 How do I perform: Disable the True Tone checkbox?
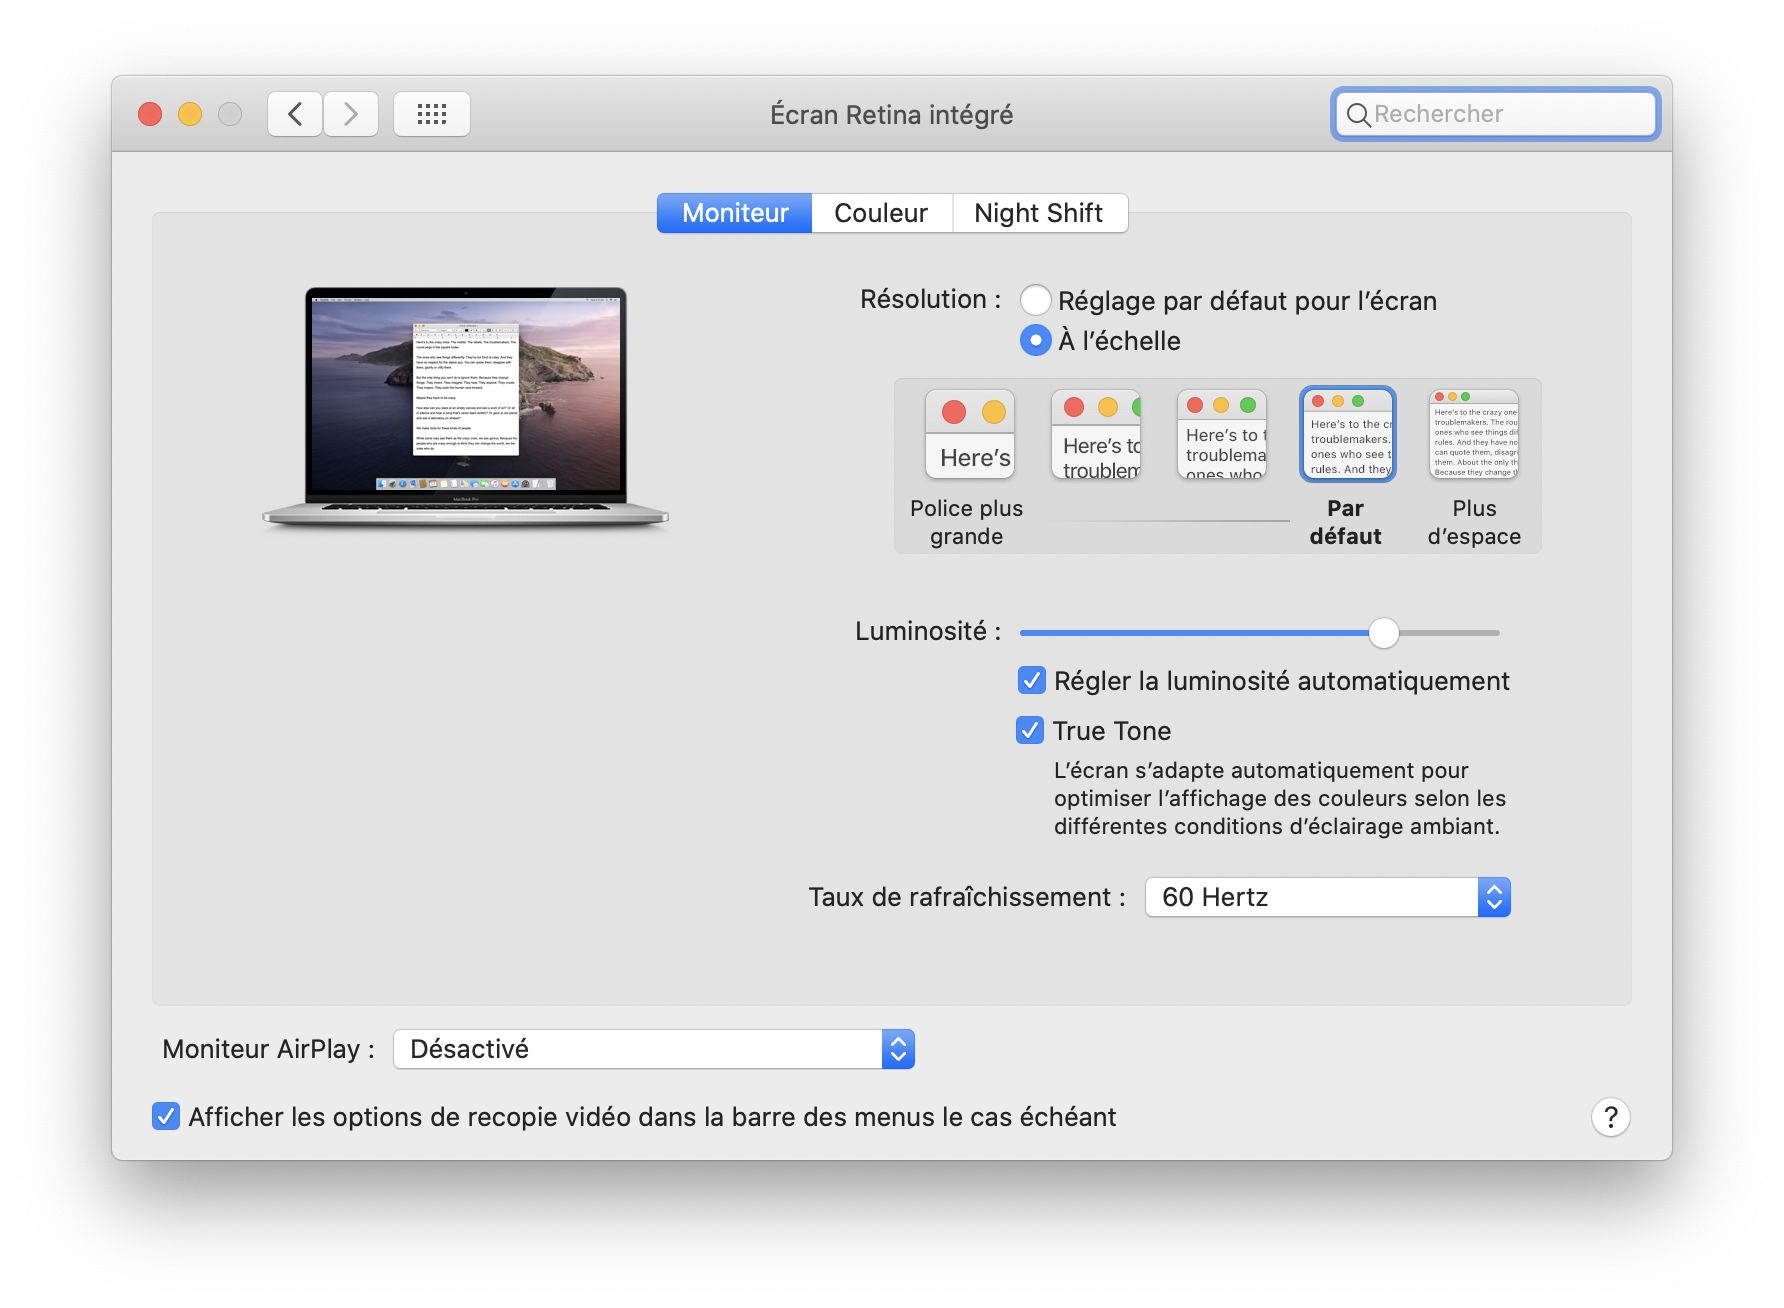(1030, 731)
